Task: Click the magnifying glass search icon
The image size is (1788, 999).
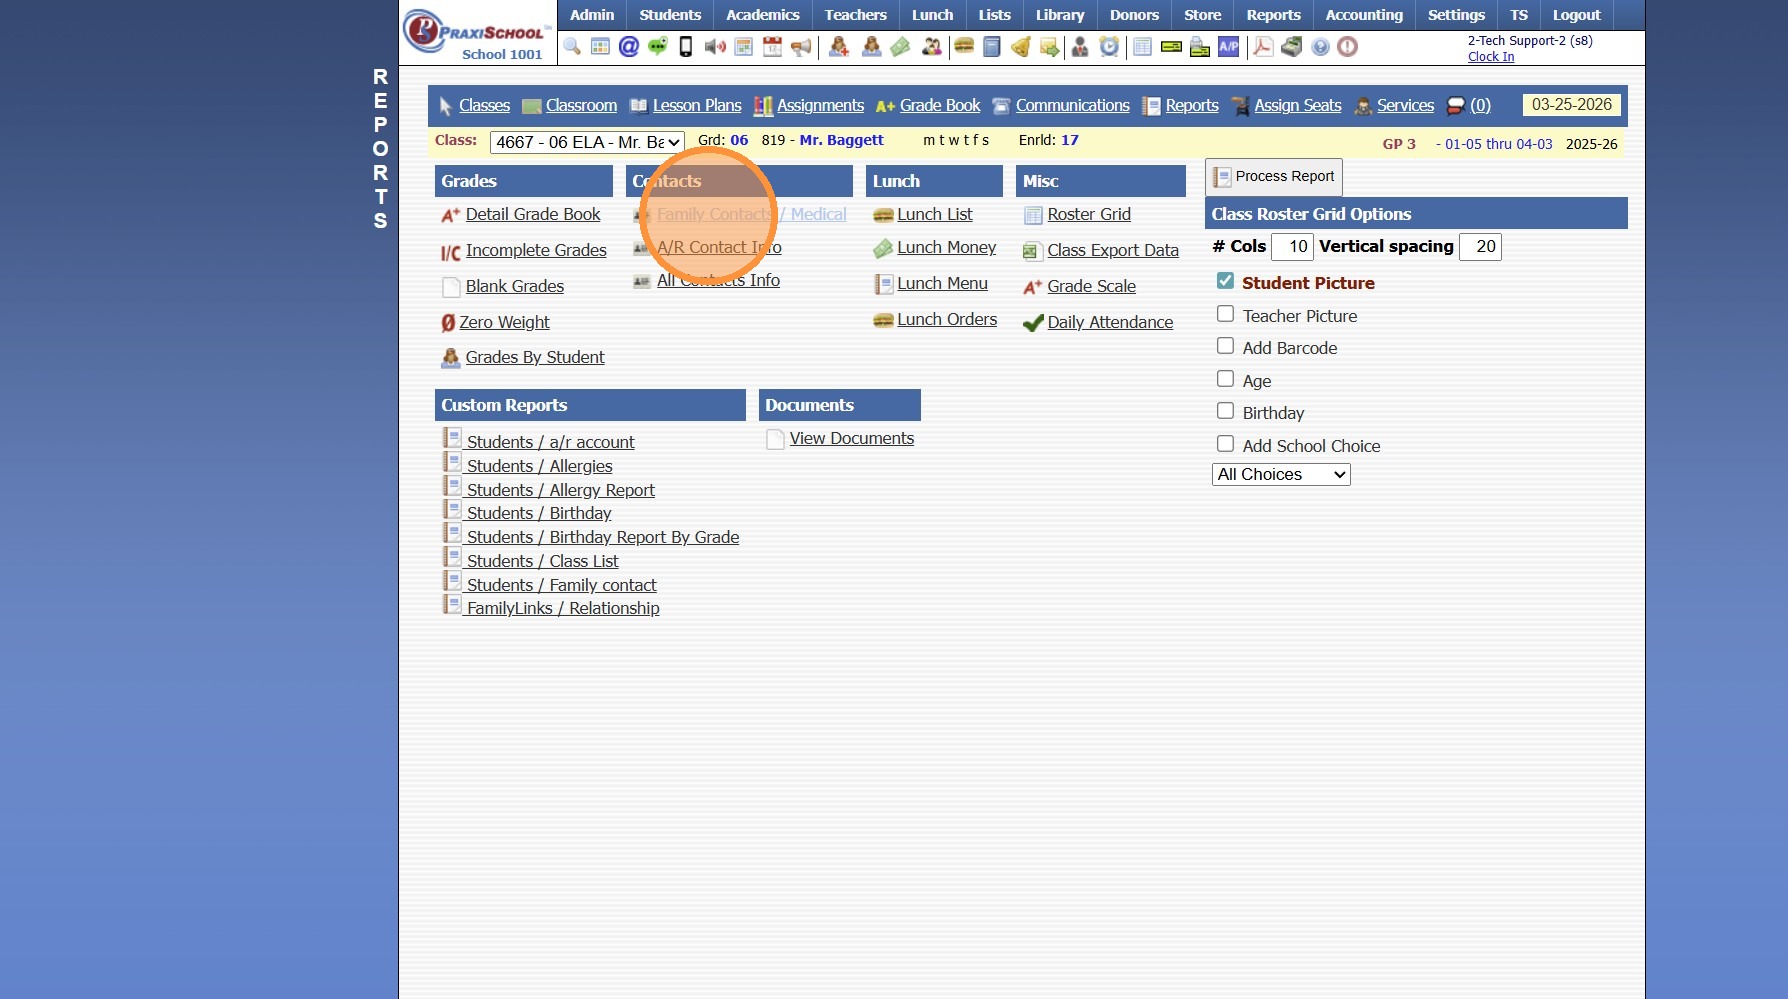Action: click(572, 47)
